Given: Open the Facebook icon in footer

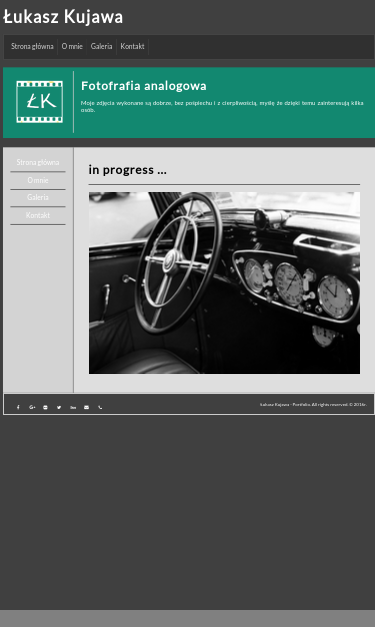Looking at the screenshot, I should click(x=18, y=407).
